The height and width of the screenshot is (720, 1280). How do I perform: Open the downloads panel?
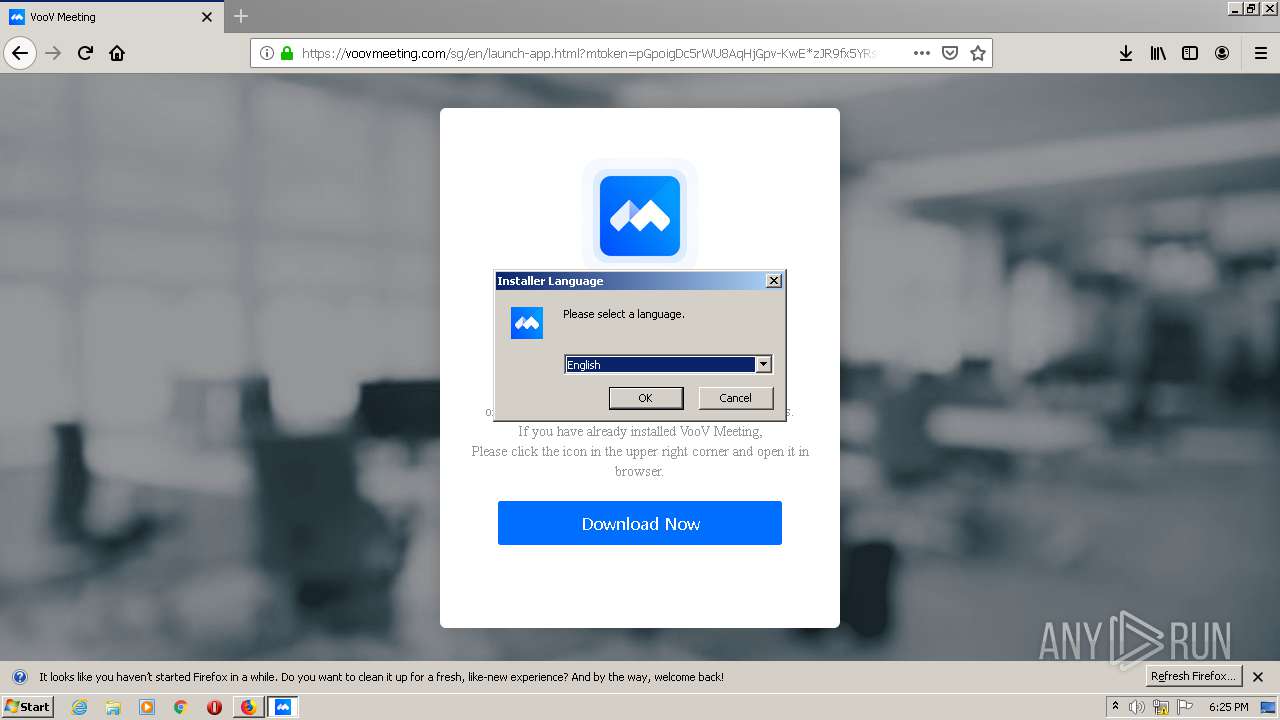[1126, 53]
